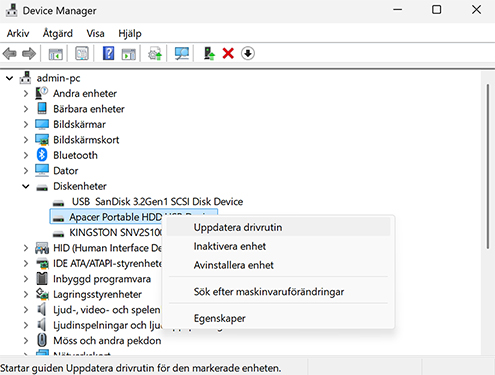The image size is (495, 375).
Task: Click the Andra enheter unknown device icon
Action: 42,93
